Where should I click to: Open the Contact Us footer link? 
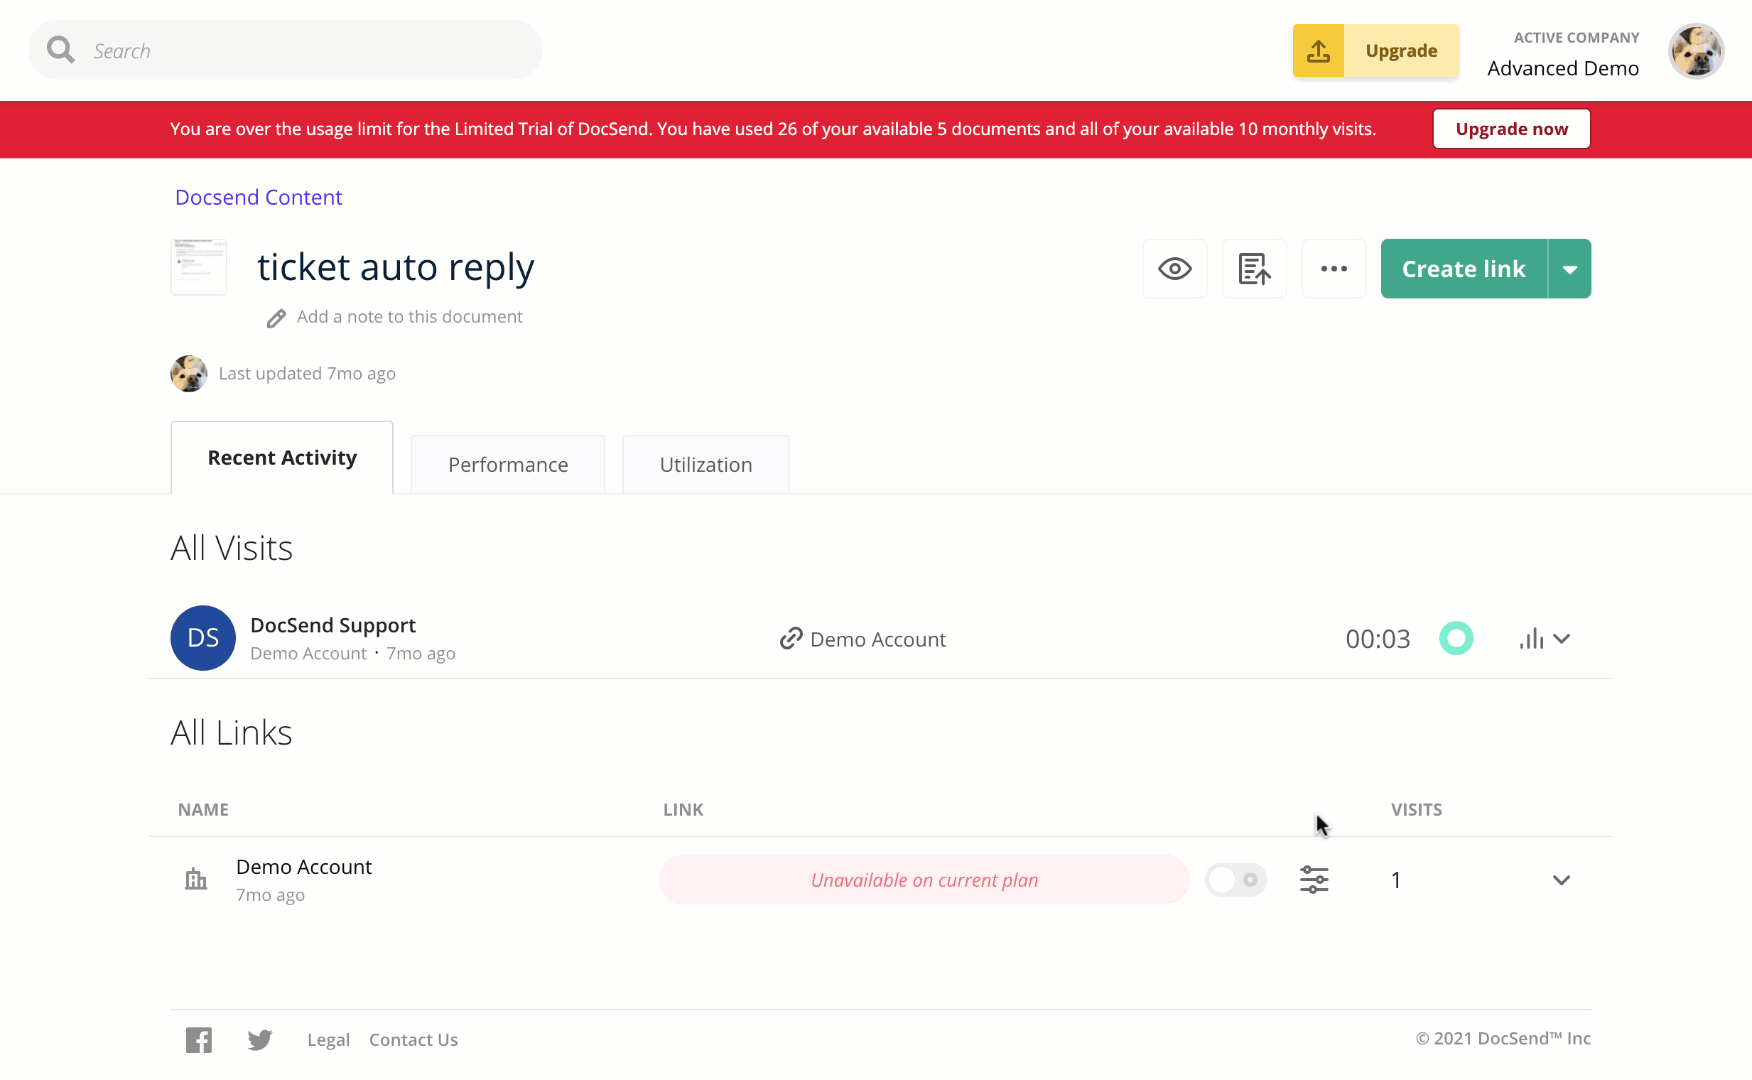click(x=413, y=1040)
